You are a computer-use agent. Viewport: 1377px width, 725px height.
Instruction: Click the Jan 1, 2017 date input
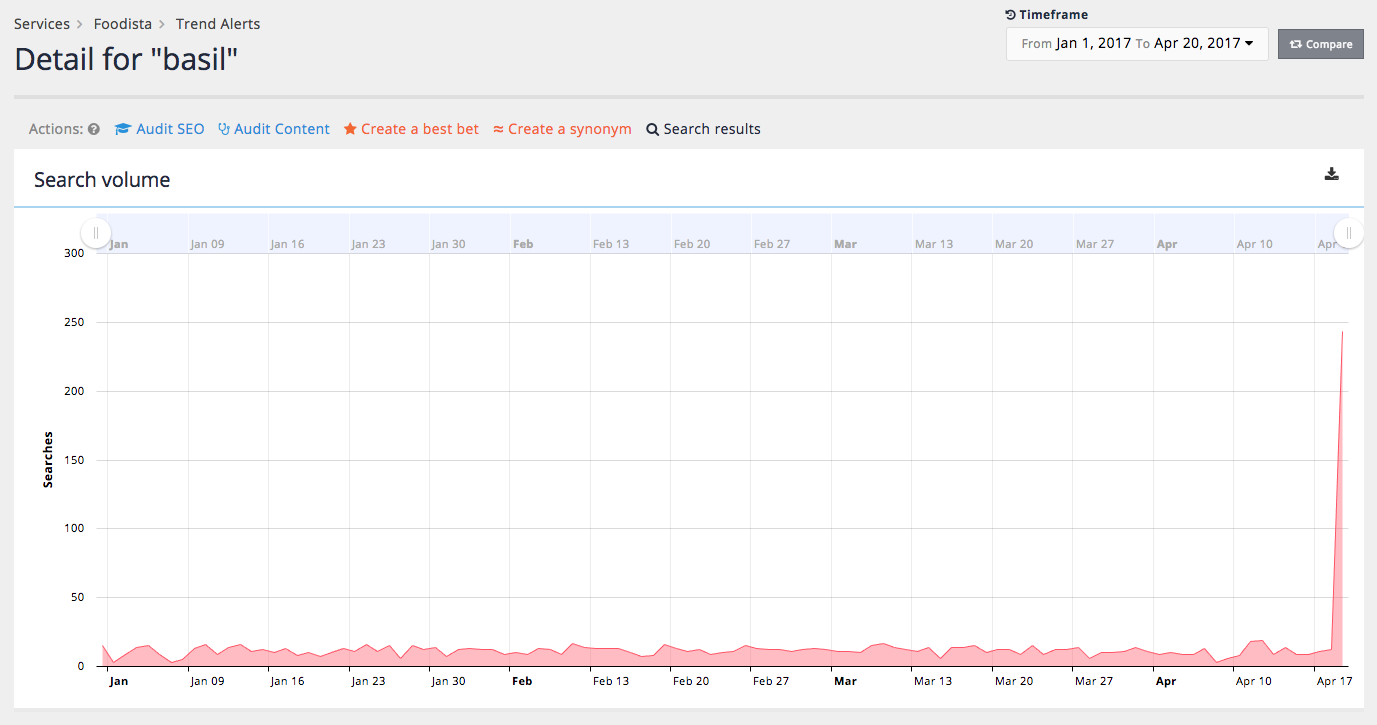click(x=1095, y=44)
